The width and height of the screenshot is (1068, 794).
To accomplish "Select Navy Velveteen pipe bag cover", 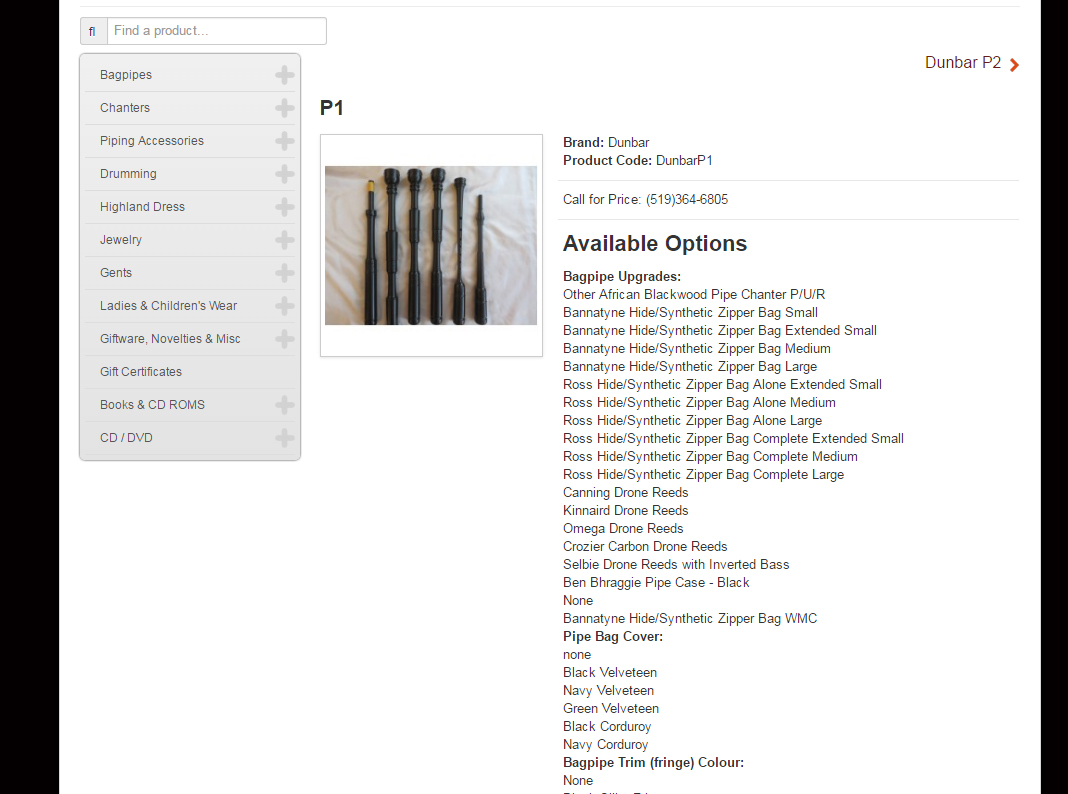I will tap(608, 691).
